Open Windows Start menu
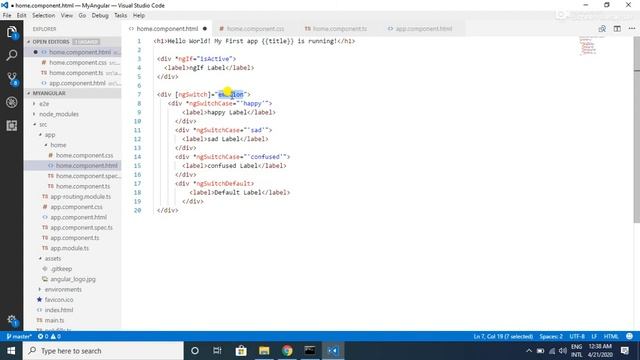The image size is (640, 360). click(x=11, y=351)
